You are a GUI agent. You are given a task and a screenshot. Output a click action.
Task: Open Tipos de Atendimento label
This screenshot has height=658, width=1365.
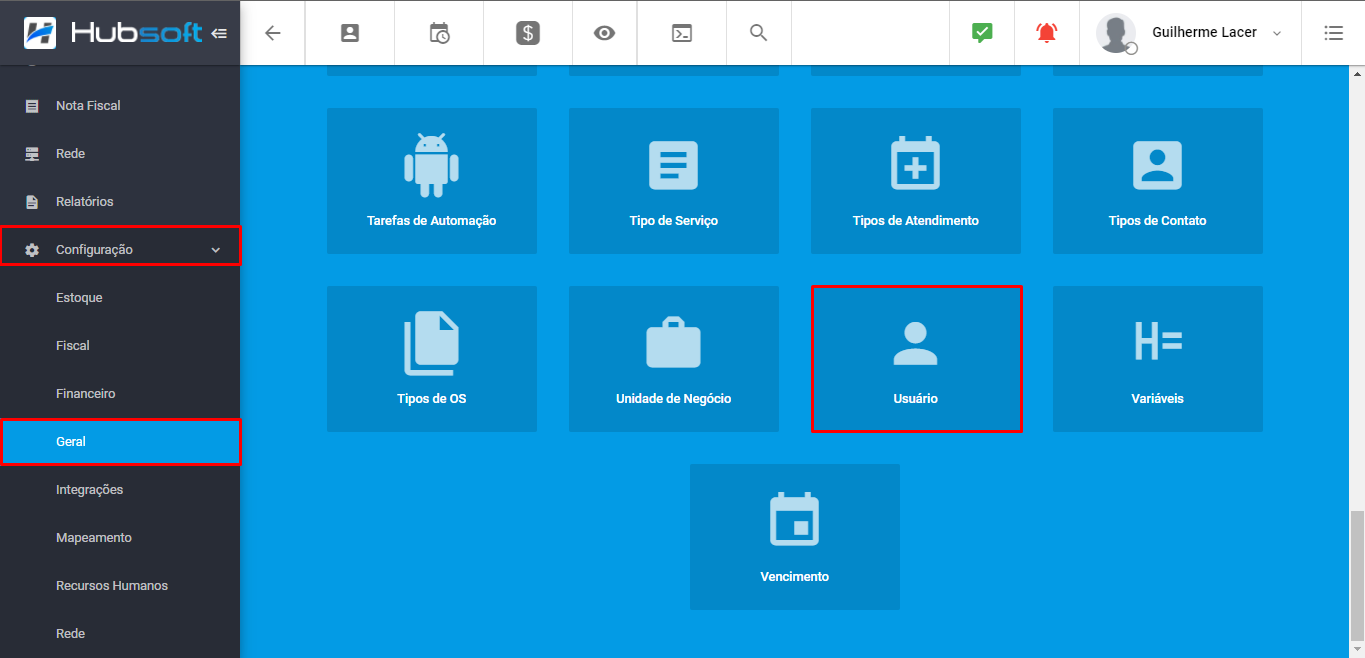click(916, 221)
